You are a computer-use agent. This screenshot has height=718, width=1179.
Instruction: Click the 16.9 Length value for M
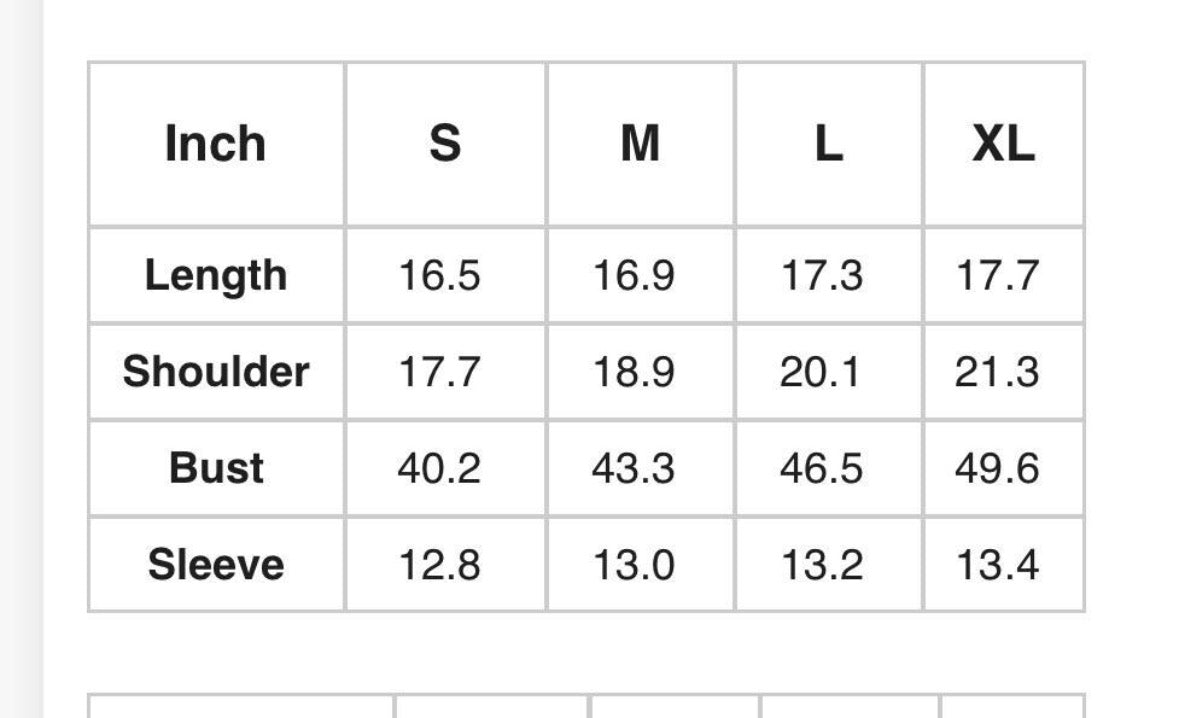tap(634, 275)
